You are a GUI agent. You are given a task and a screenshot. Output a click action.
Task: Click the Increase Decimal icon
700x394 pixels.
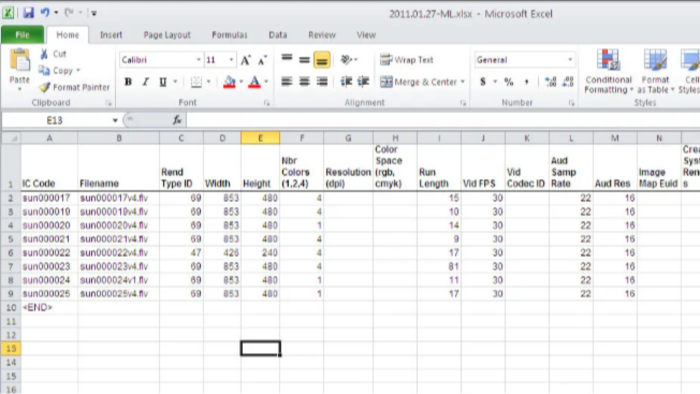click(x=550, y=82)
